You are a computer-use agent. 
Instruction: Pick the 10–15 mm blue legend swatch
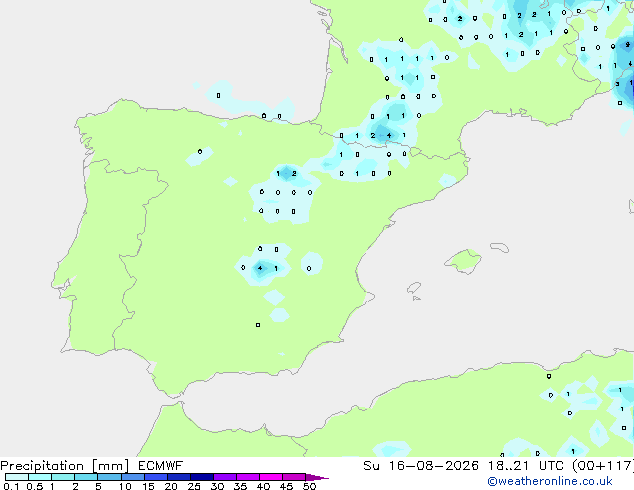point(132,477)
